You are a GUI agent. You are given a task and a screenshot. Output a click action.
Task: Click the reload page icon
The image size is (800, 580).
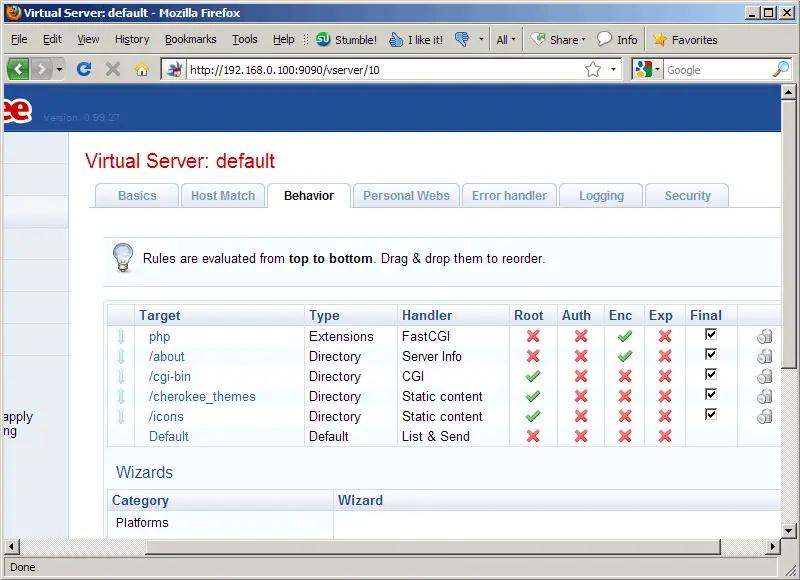click(85, 69)
